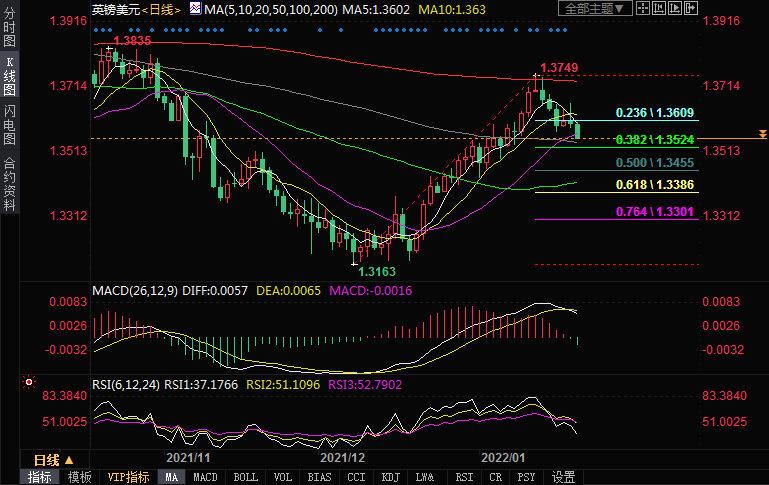Click the DEA:0.0065 value

point(288,291)
